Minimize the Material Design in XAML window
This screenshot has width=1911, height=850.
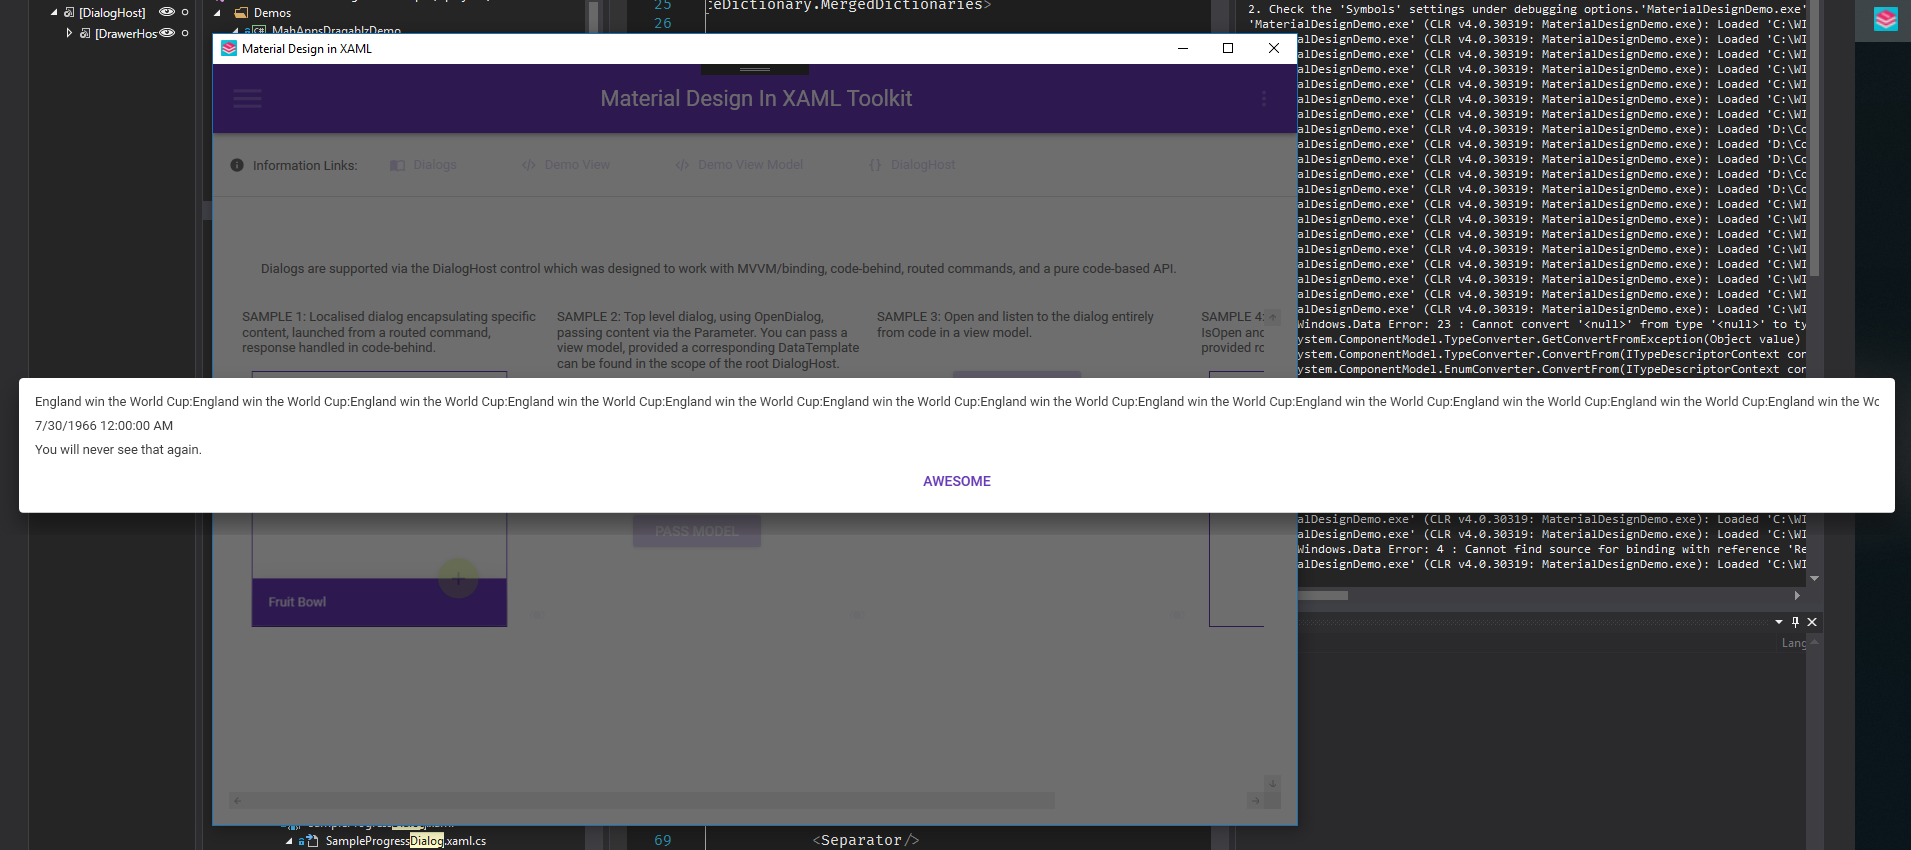(1183, 48)
